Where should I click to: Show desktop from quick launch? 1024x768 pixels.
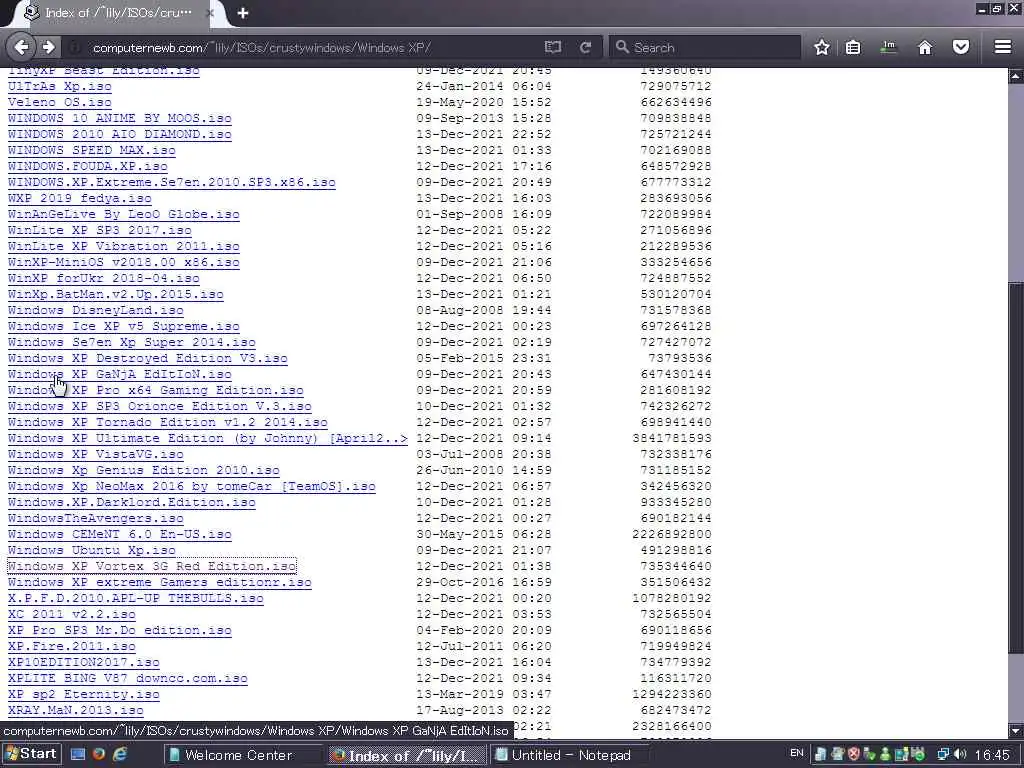pyautogui.click(x=78, y=754)
